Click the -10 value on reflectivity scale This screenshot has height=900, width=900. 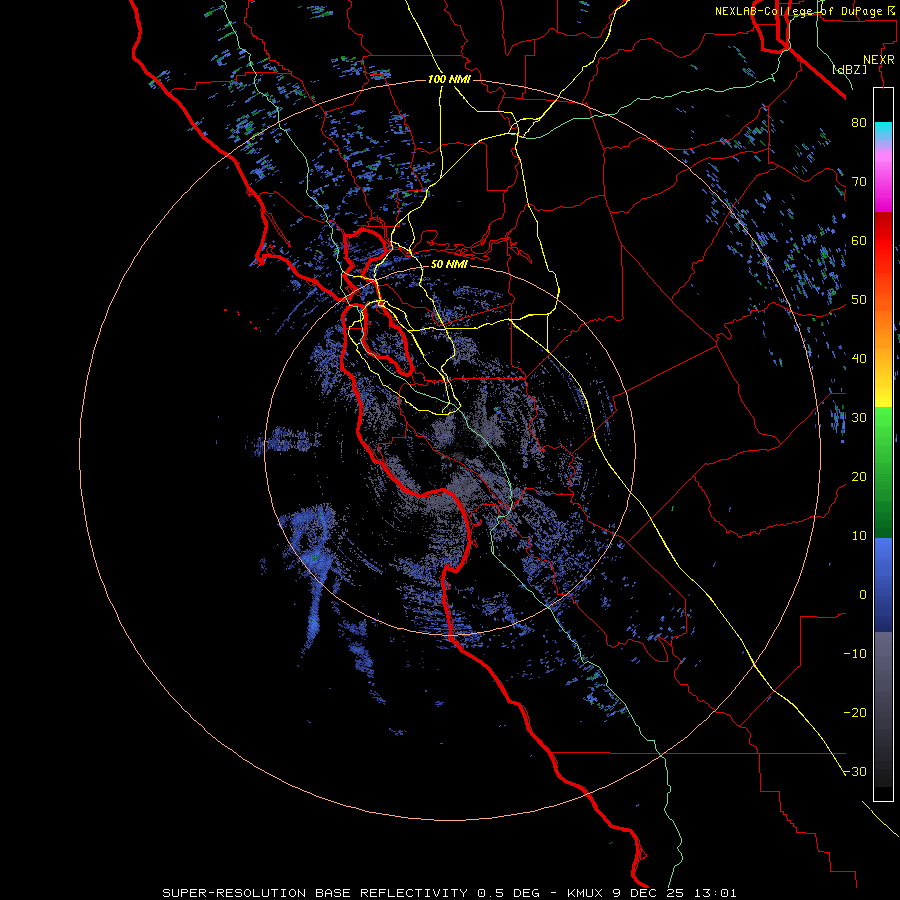(x=855, y=653)
